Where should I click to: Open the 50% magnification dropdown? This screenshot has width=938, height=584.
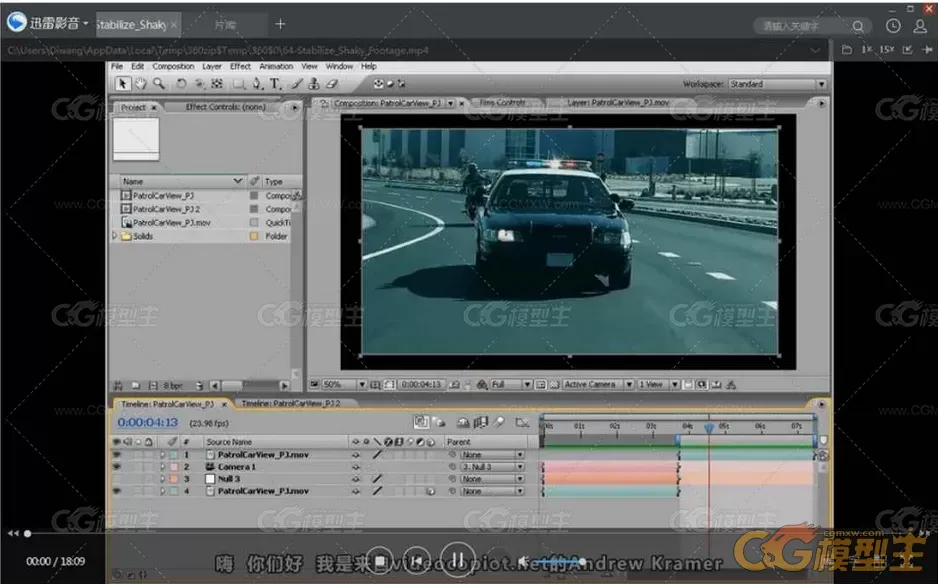coord(345,385)
